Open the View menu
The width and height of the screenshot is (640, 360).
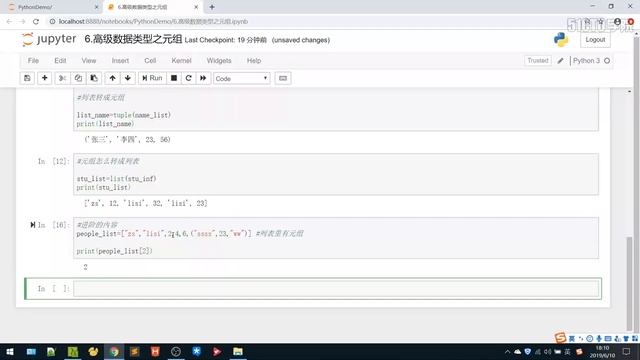(x=89, y=60)
